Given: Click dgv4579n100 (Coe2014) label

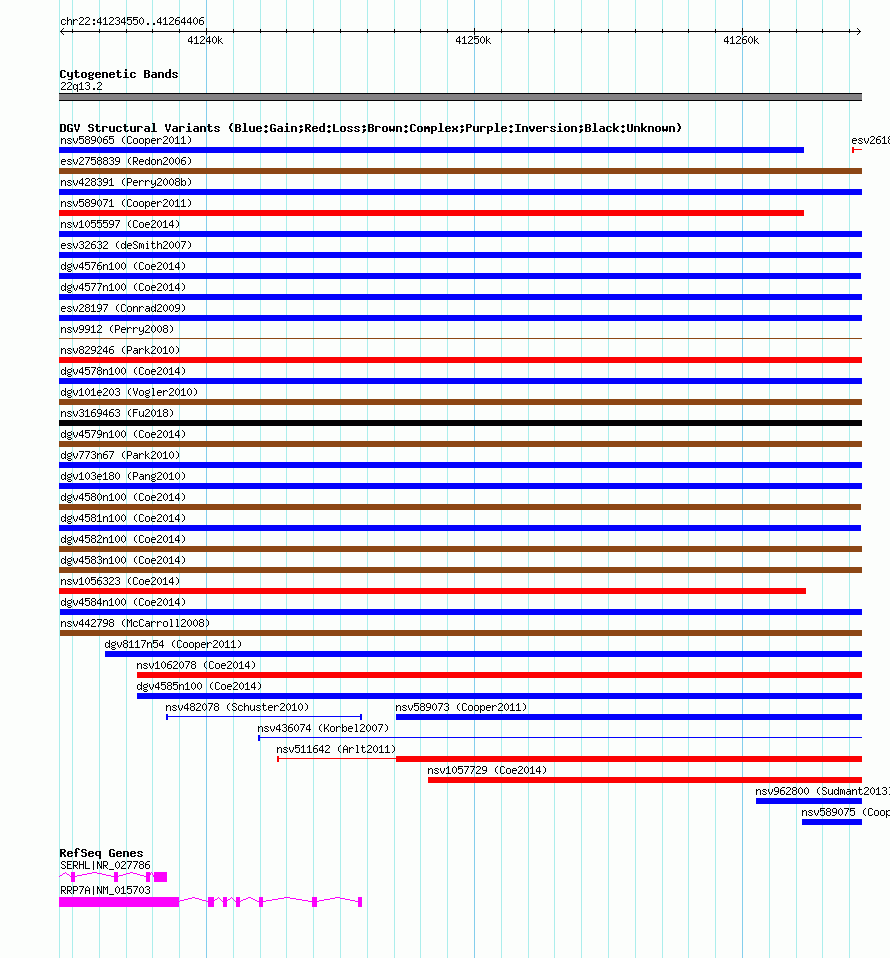Looking at the screenshot, I should [123, 434].
